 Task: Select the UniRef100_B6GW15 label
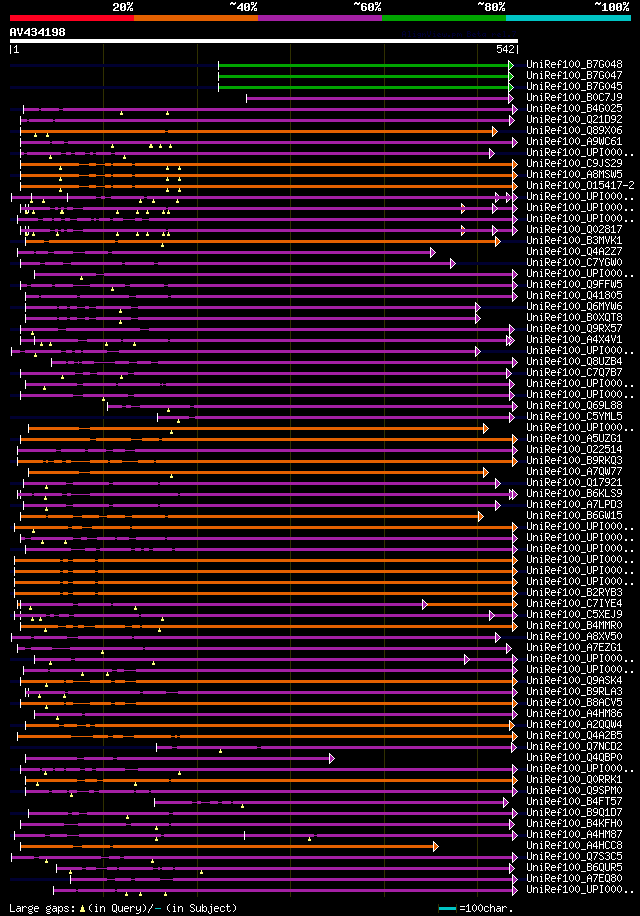pos(574,515)
